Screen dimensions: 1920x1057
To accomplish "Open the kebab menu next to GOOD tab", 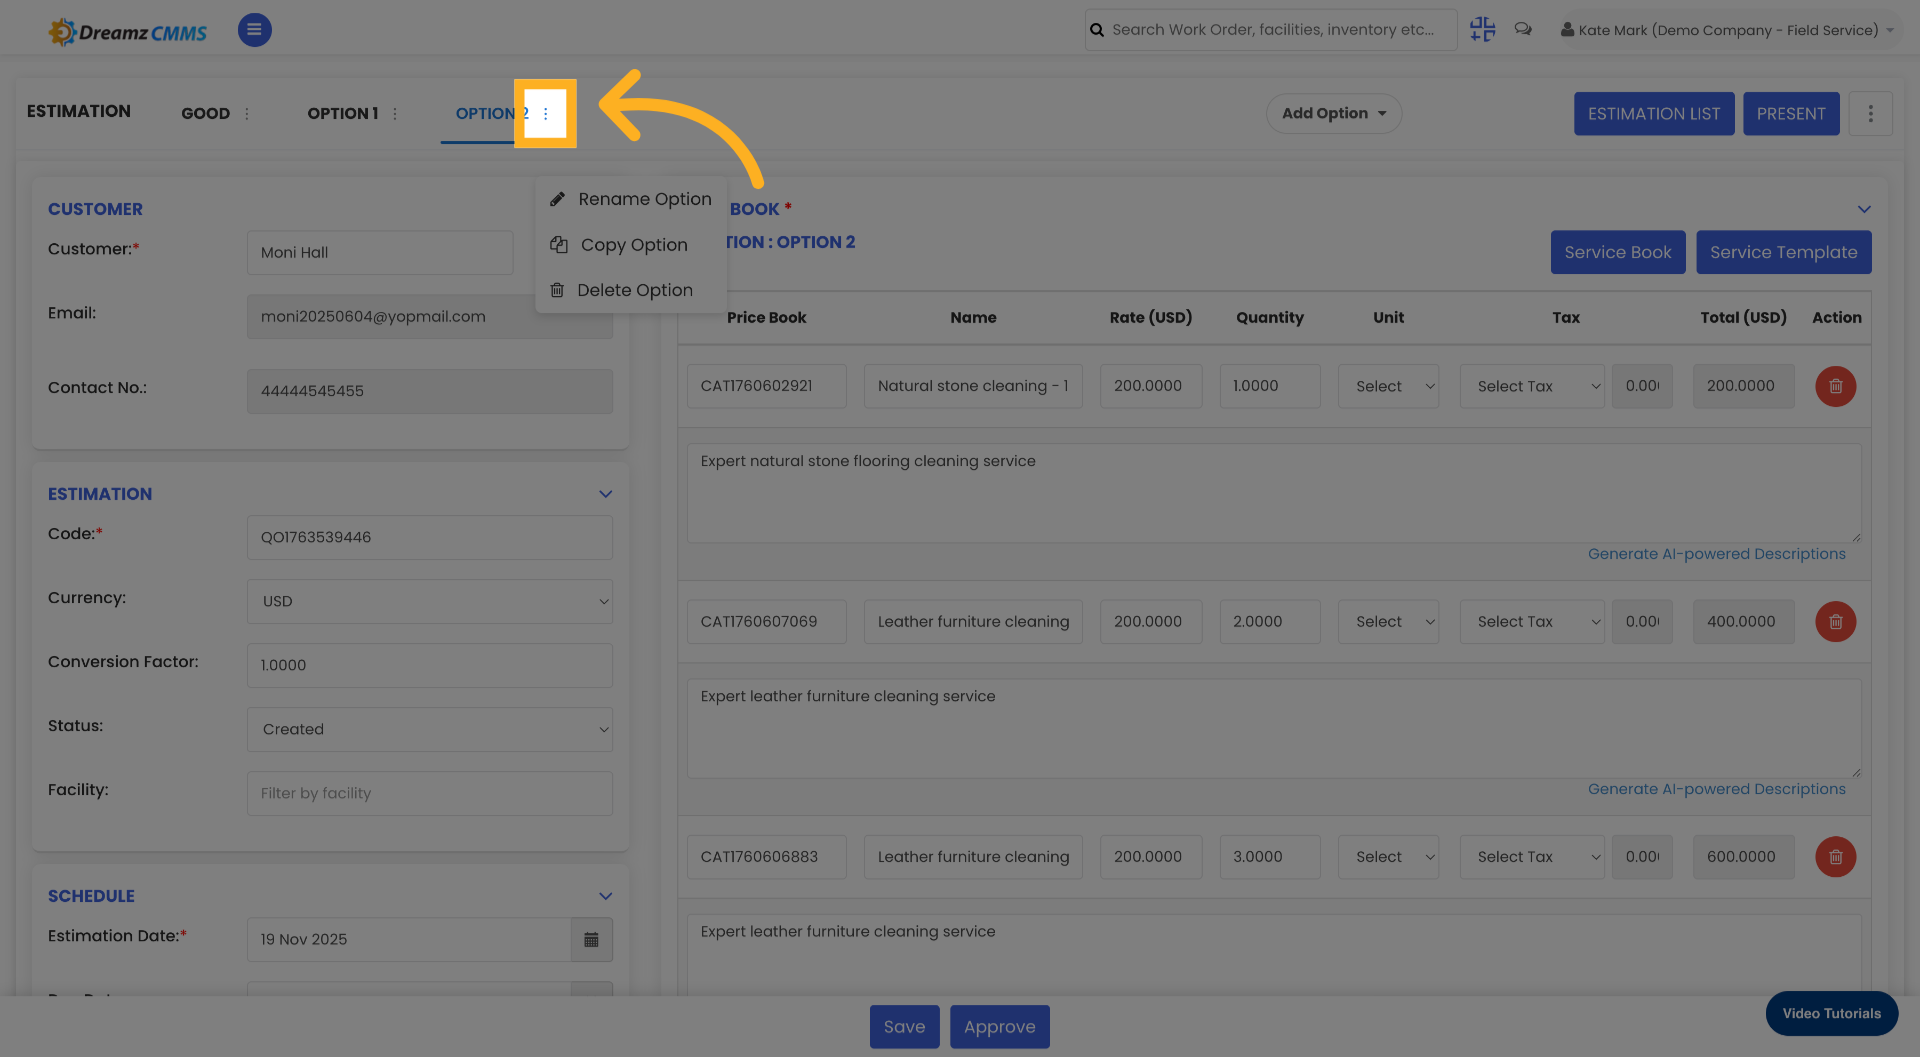I will (x=247, y=113).
